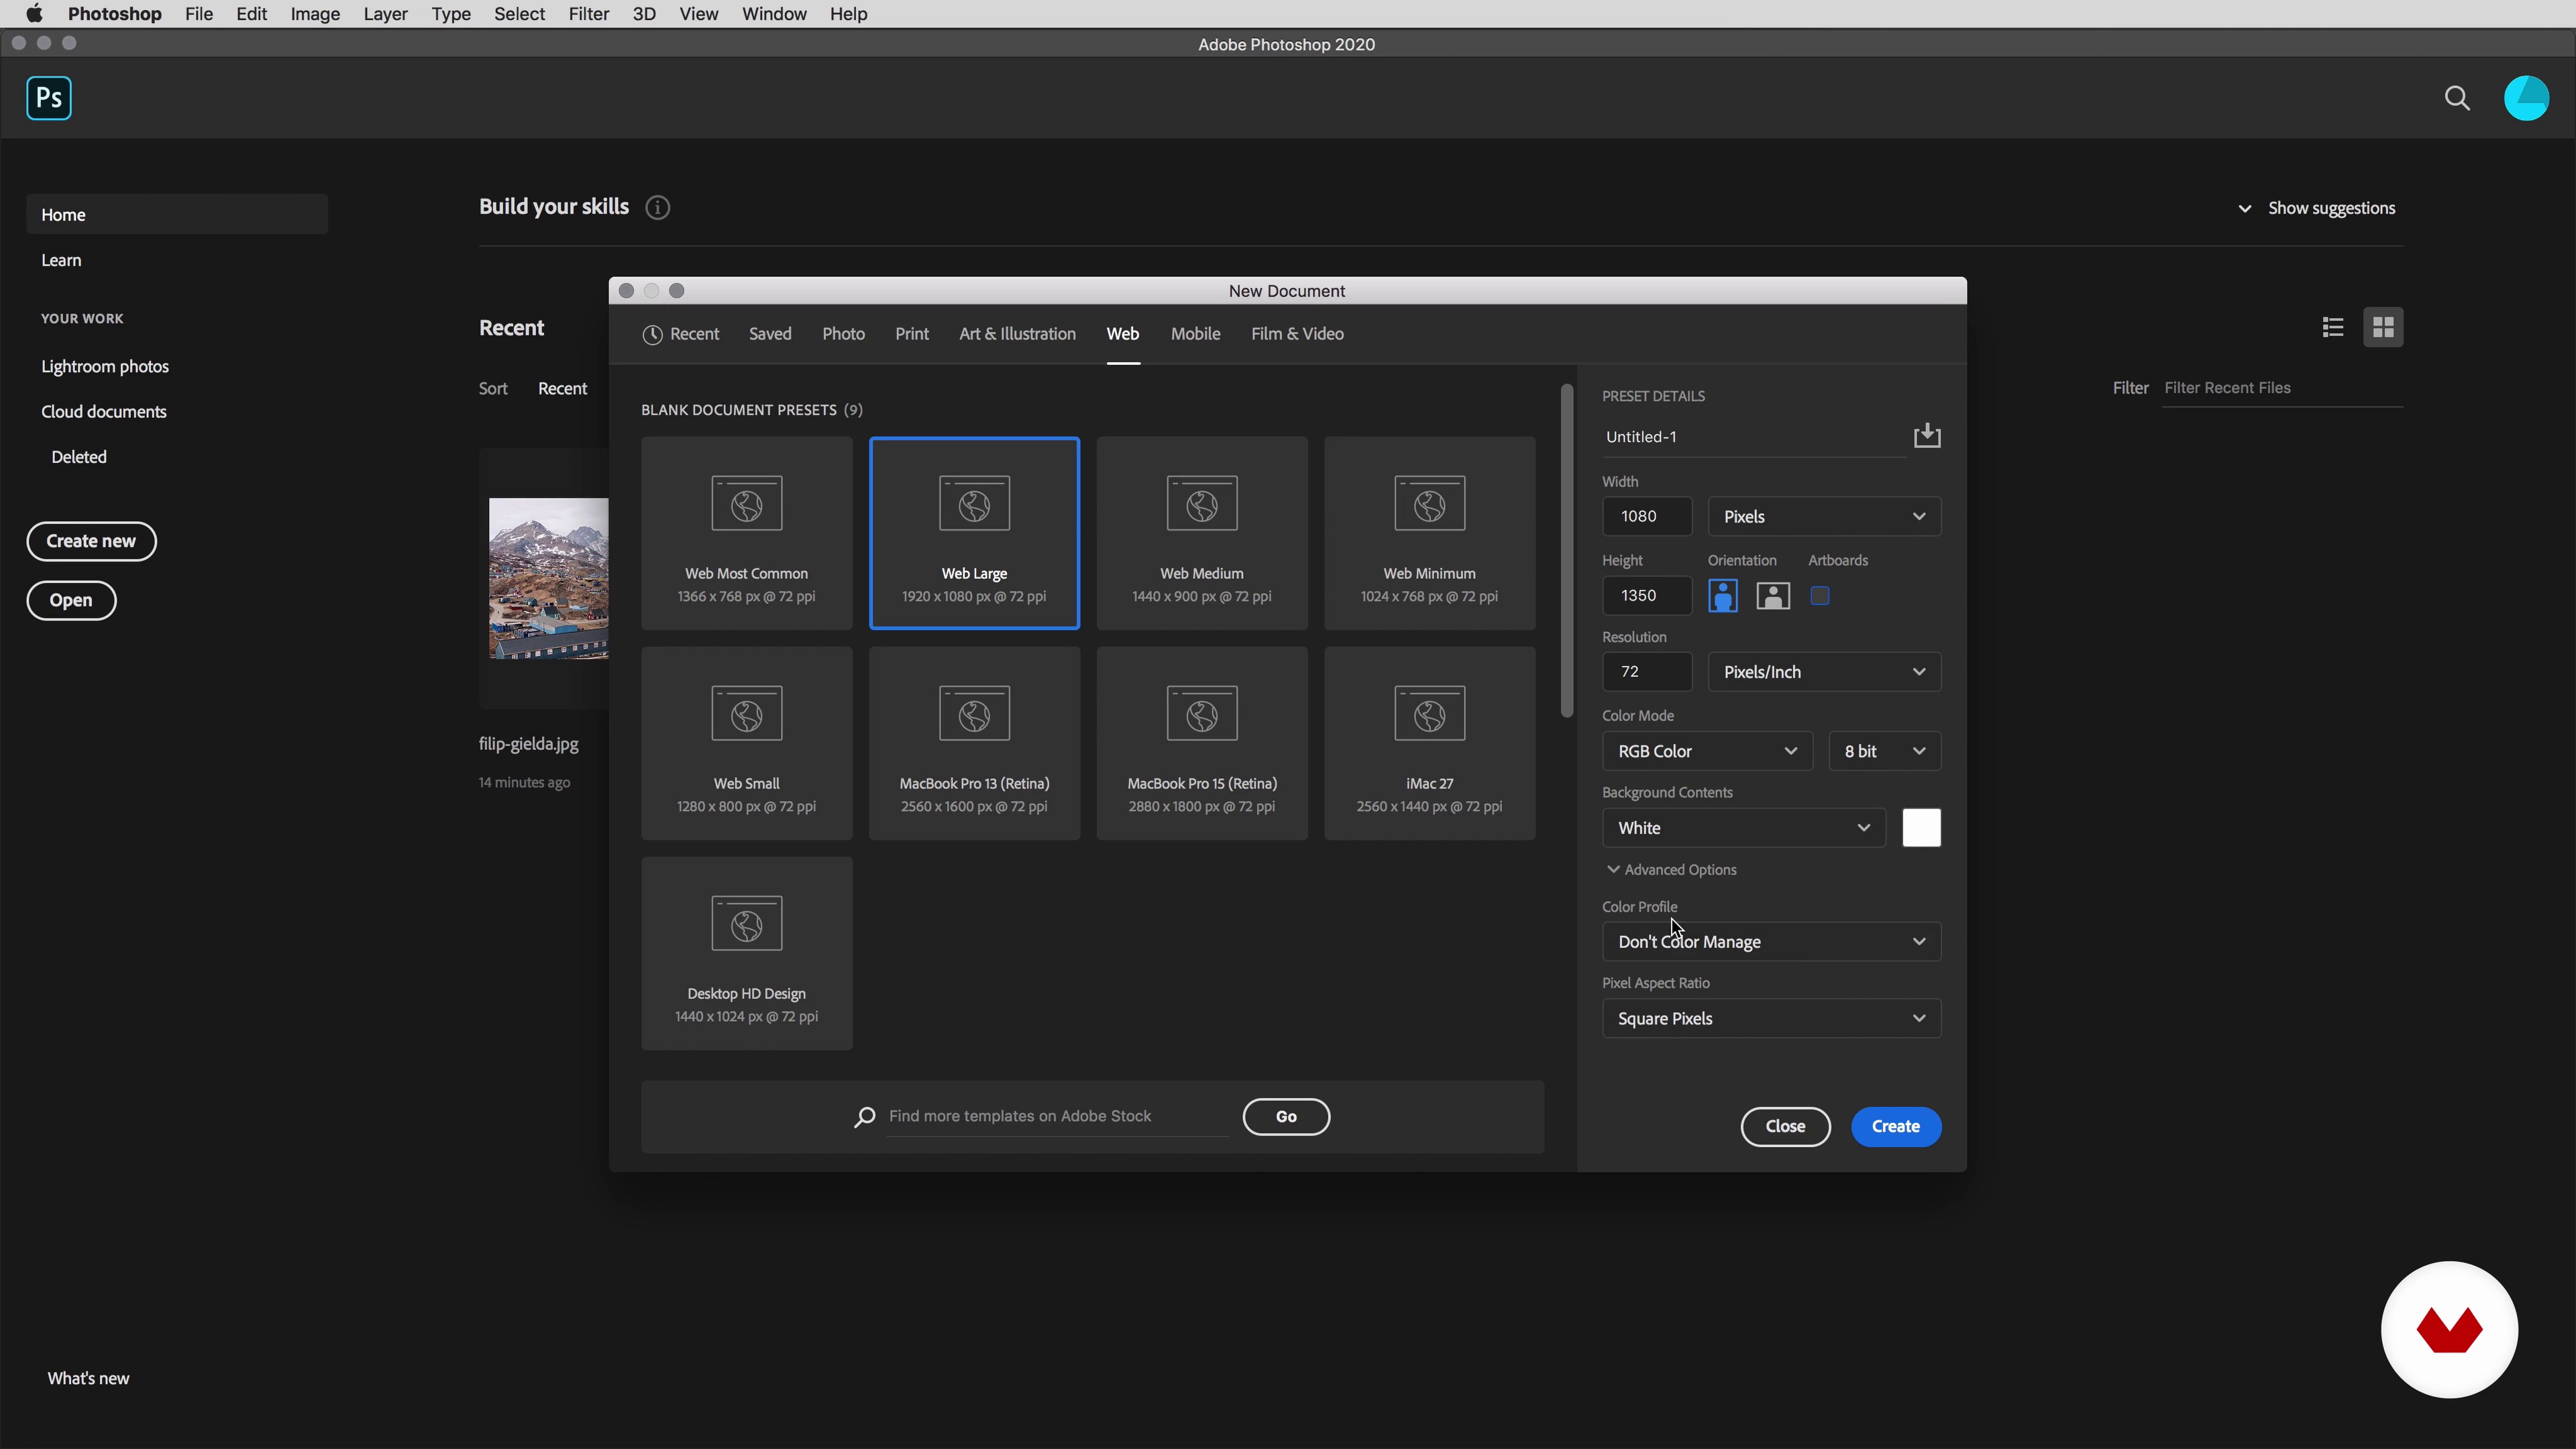Click the Close button in New Document
This screenshot has width=2576, height=1449.
coord(1785,1127)
